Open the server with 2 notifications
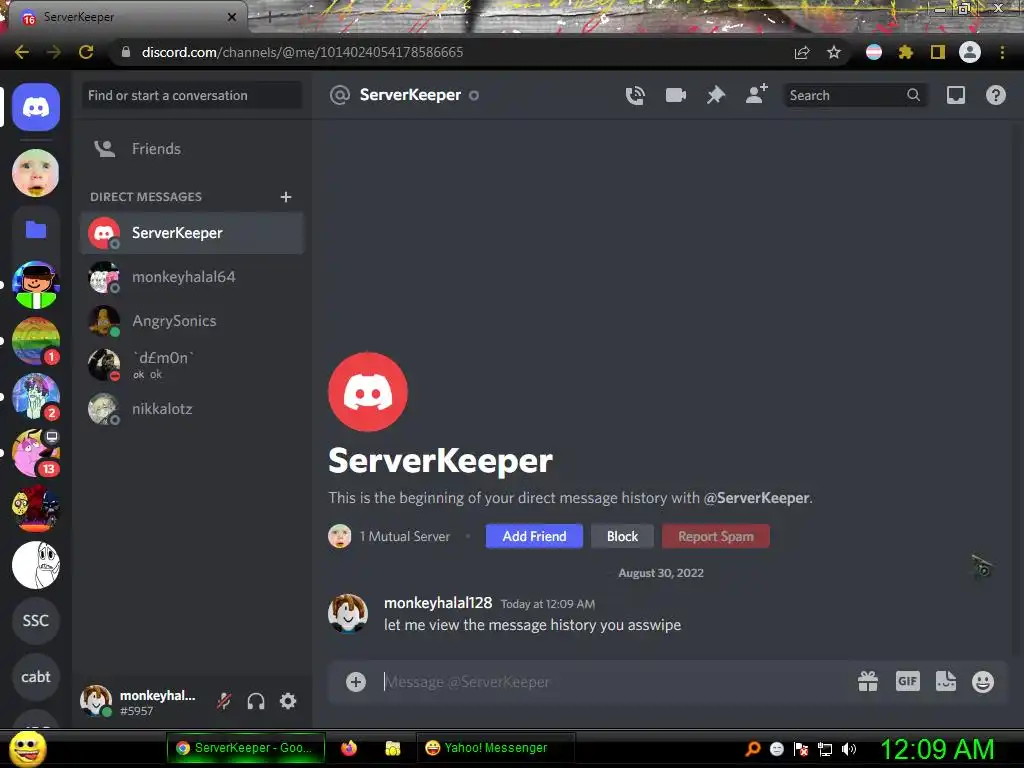The width and height of the screenshot is (1024, 768). tap(36, 396)
